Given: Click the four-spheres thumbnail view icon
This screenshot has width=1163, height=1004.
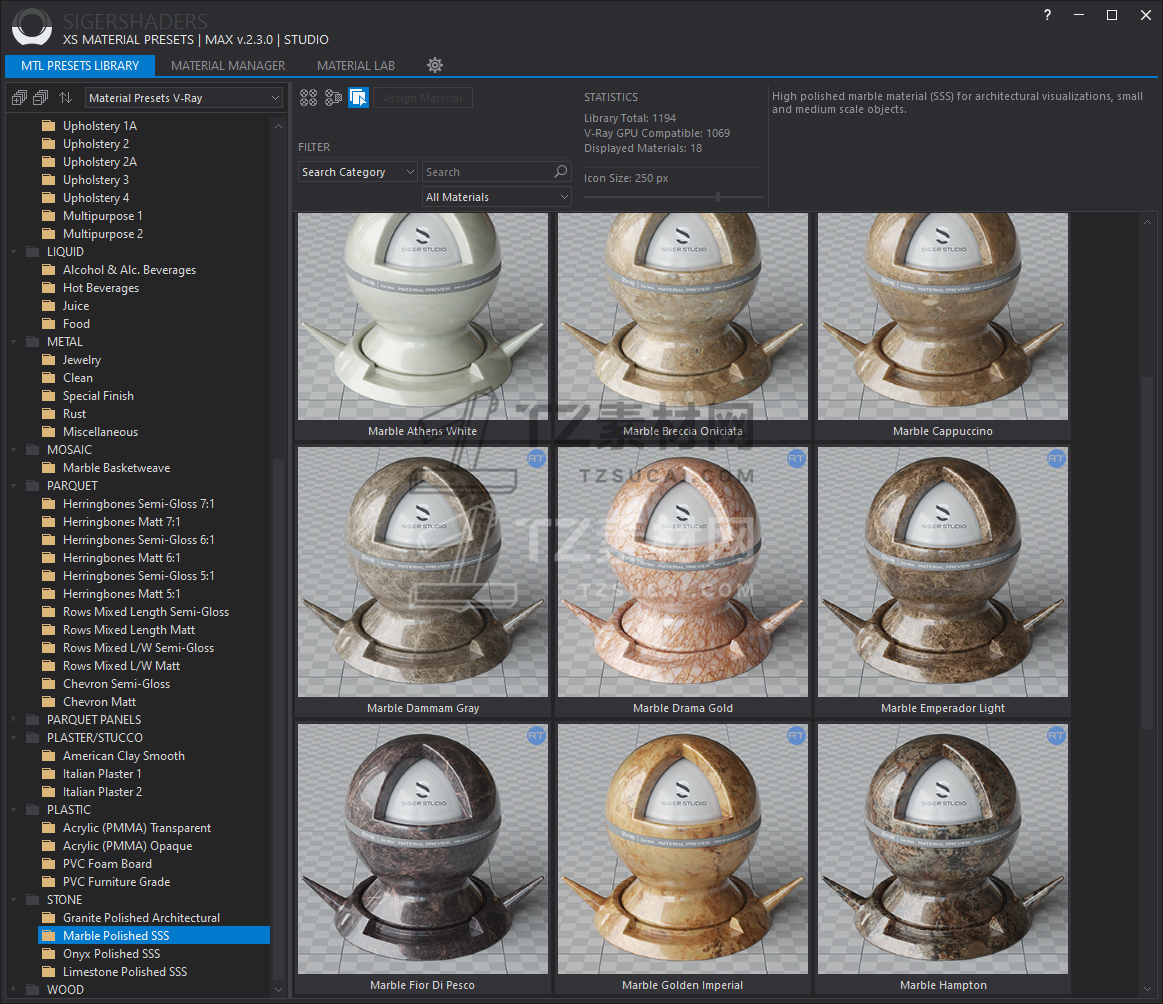Looking at the screenshot, I should (x=309, y=97).
